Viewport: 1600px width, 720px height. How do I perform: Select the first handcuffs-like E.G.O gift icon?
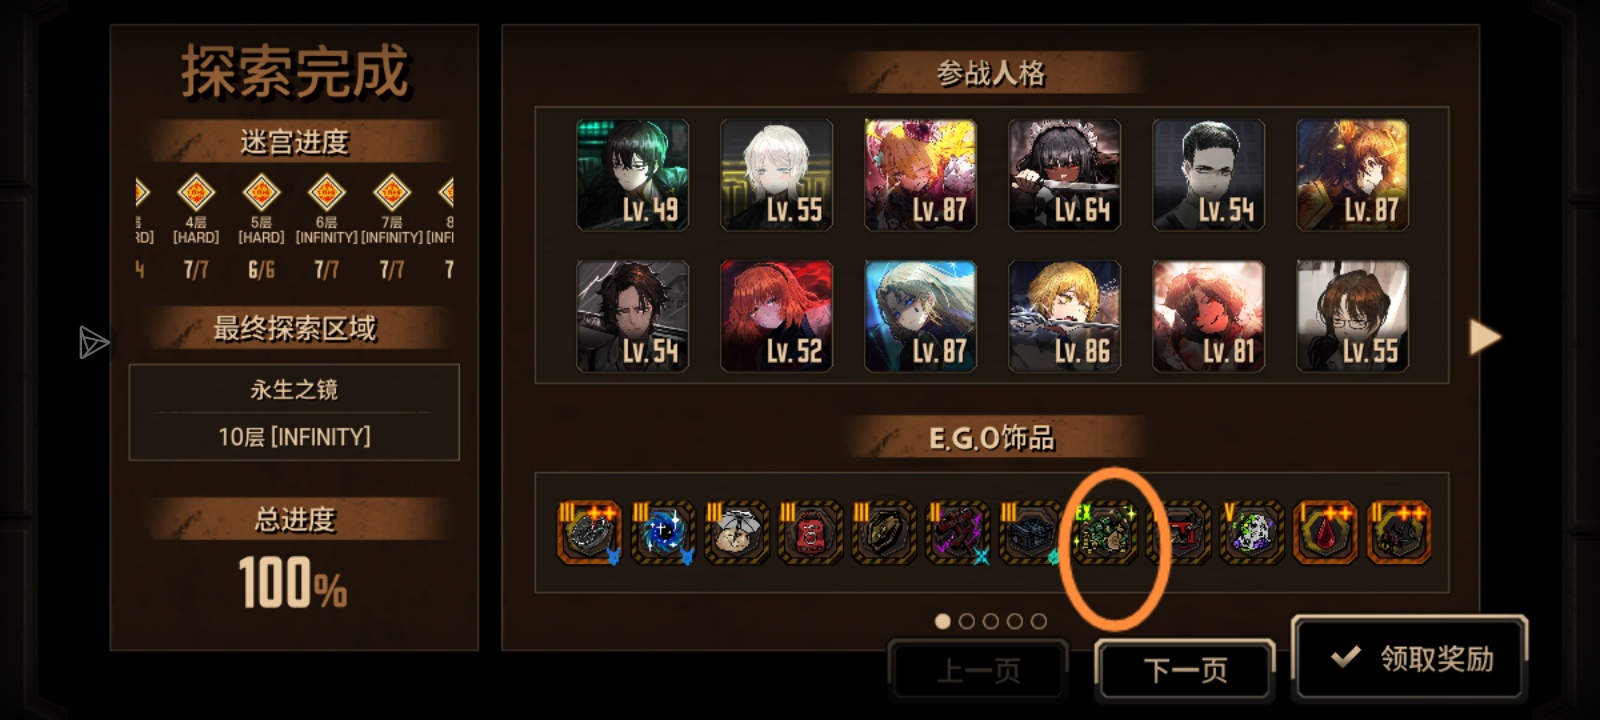coord(590,532)
